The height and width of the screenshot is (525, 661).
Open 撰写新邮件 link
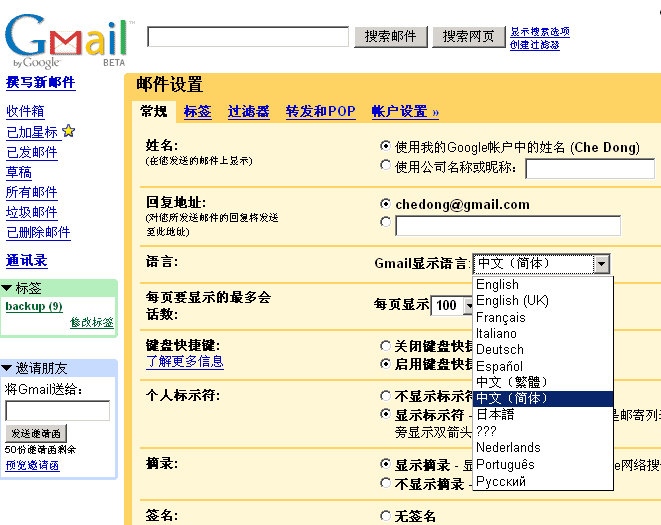coord(40,82)
